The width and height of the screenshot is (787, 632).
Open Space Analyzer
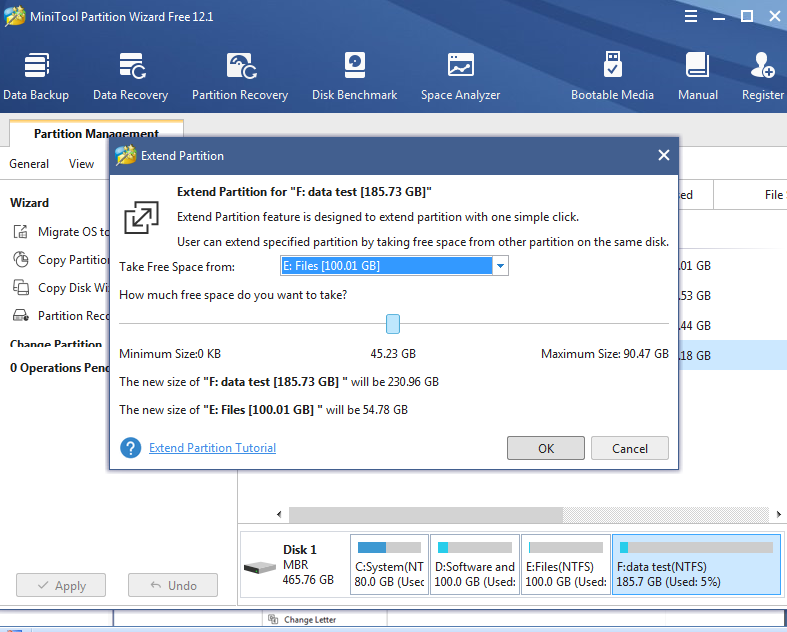[460, 76]
